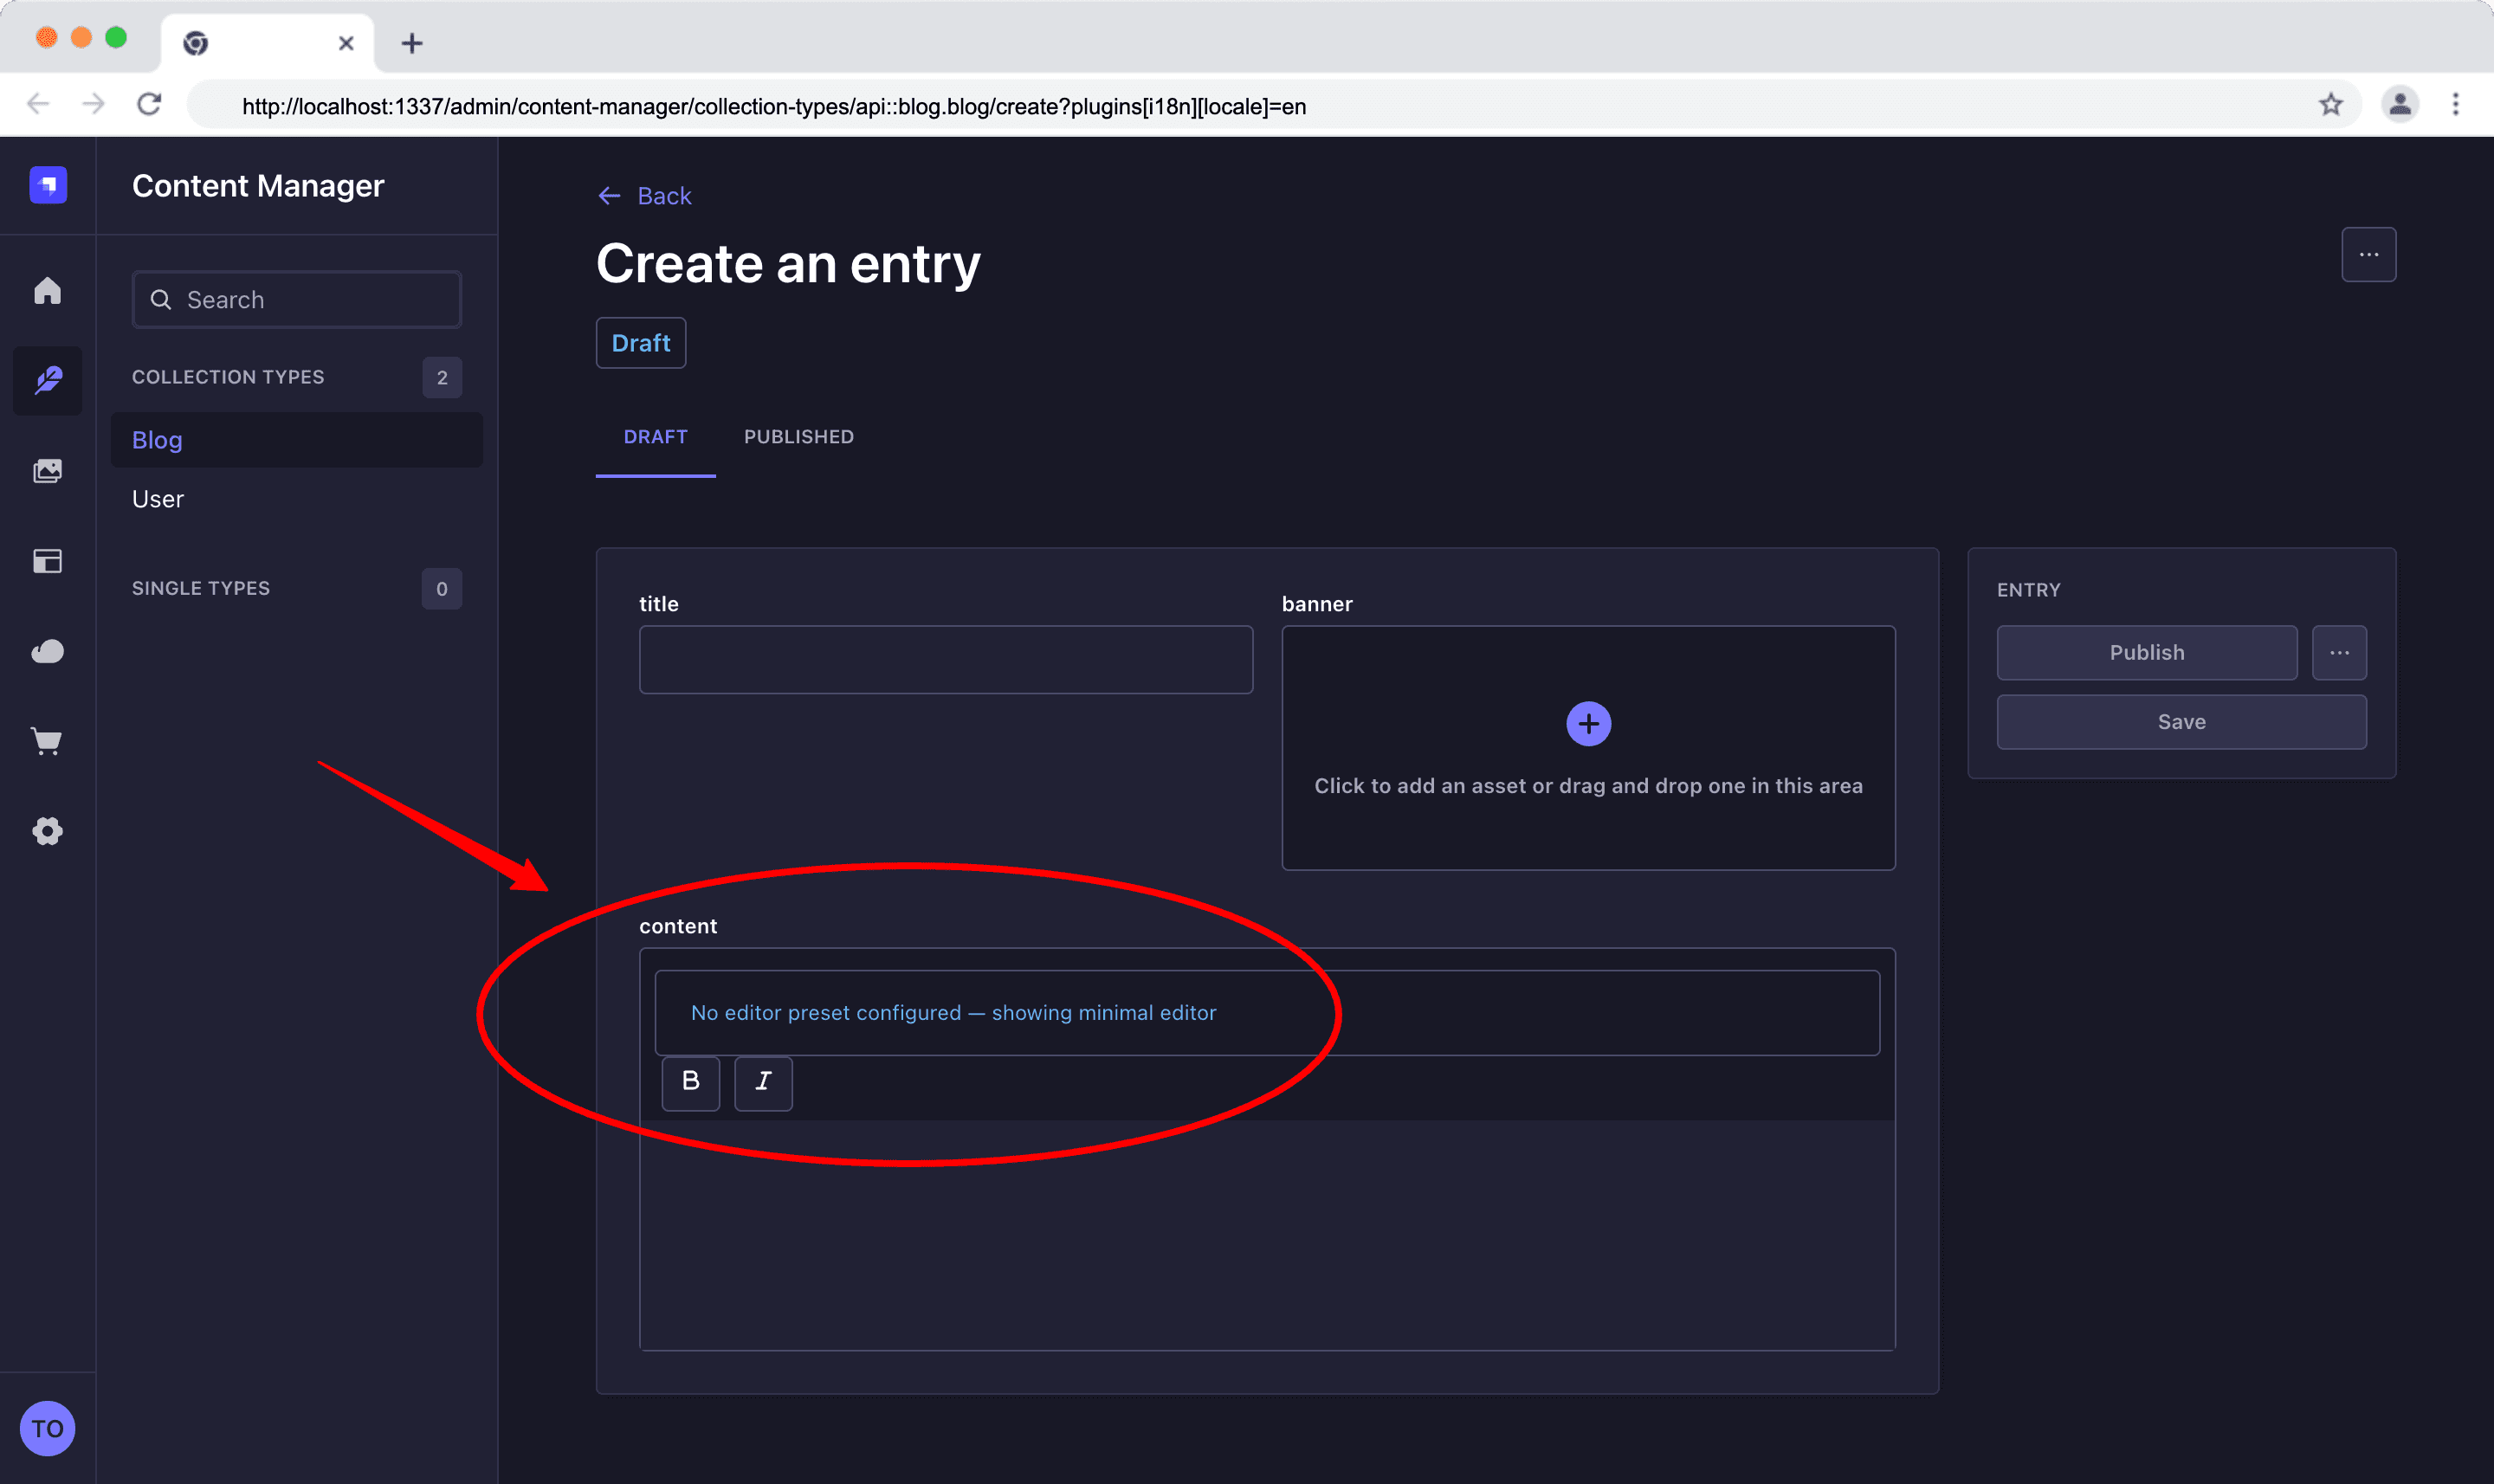The width and height of the screenshot is (2494, 1484).
Task: Switch to the DRAFT tab
Action: tap(655, 437)
